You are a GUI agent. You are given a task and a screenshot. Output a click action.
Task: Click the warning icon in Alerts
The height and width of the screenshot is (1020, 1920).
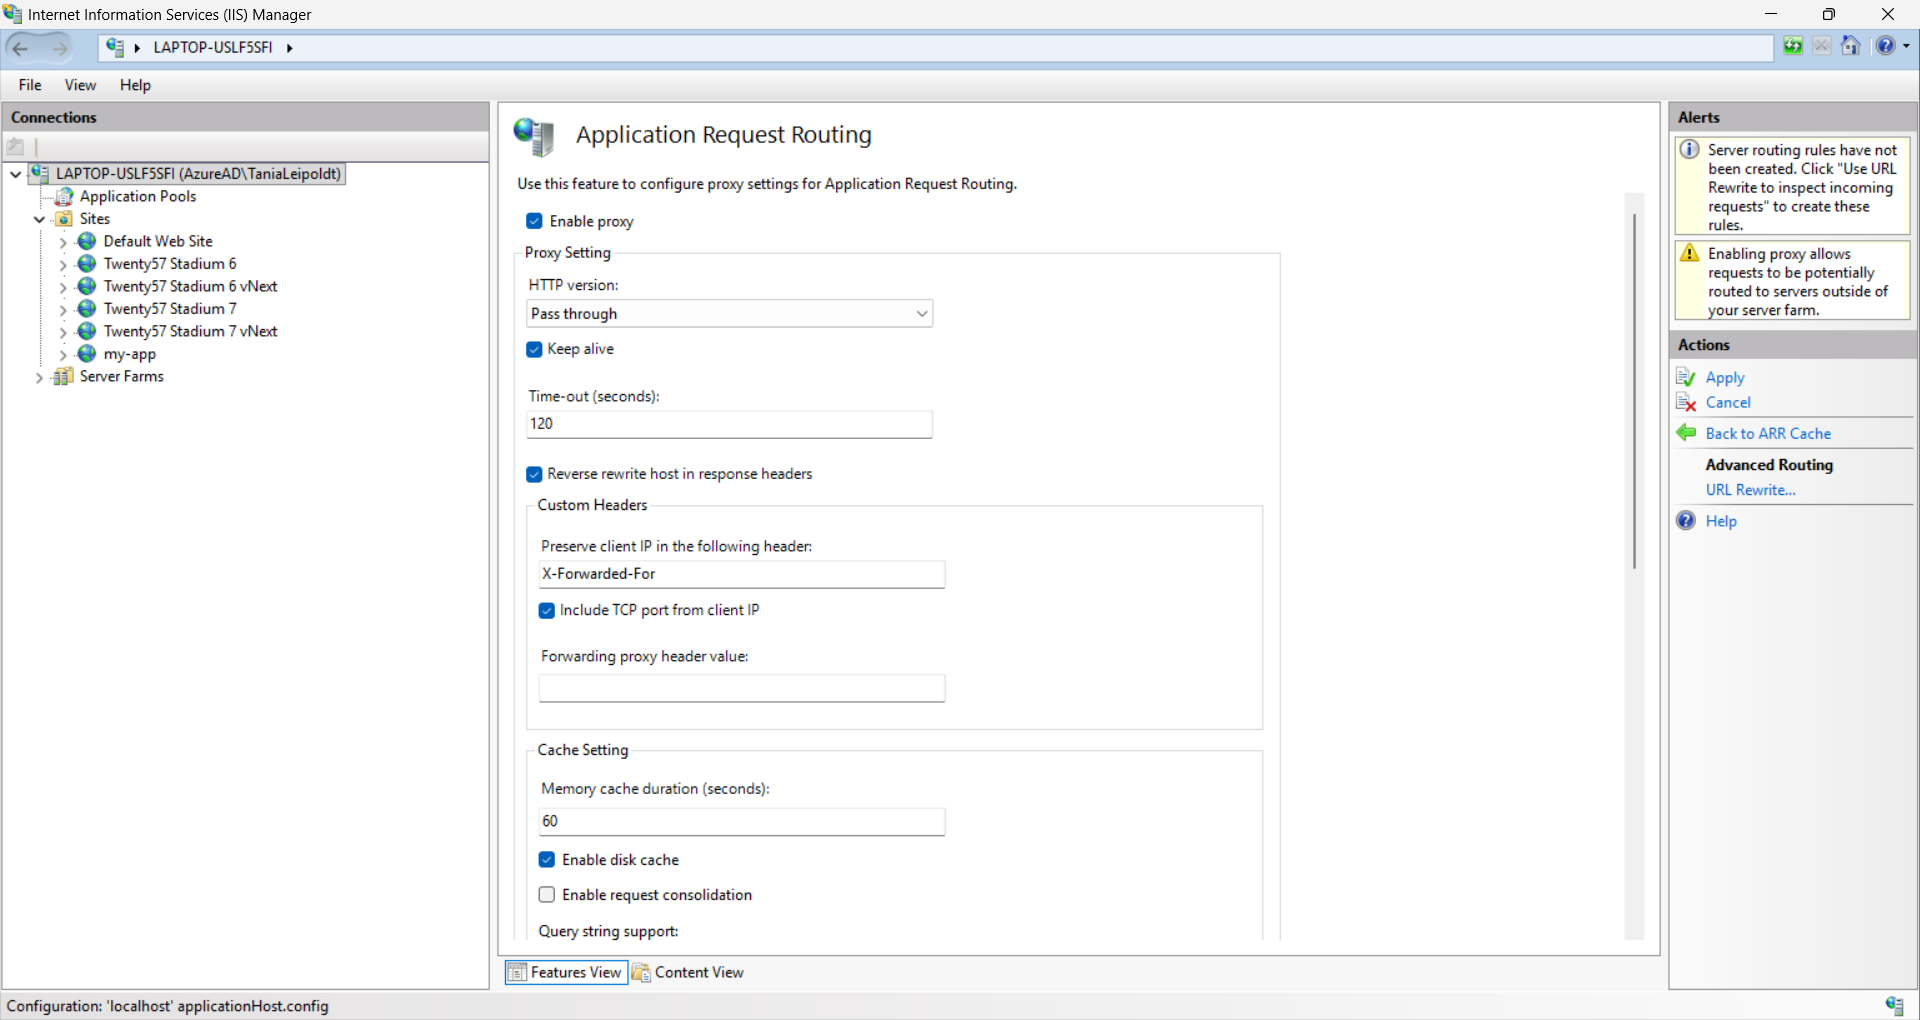(x=1690, y=253)
